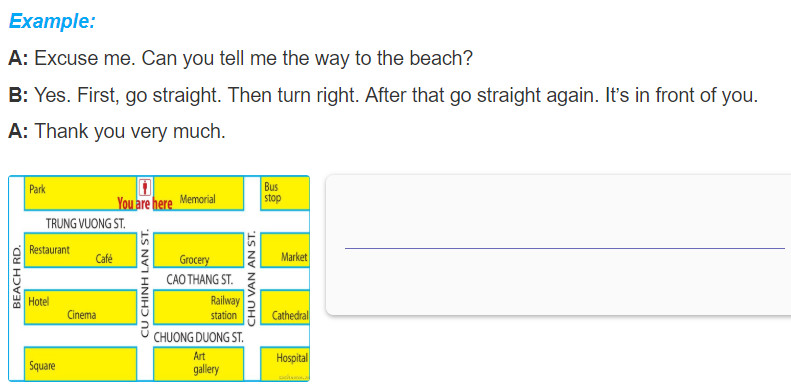Click the red person icon on map
791x388 pixels.
(145, 187)
